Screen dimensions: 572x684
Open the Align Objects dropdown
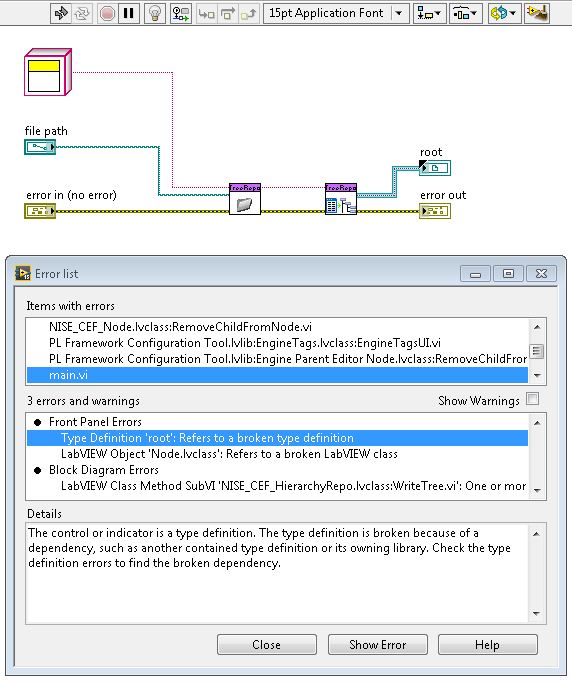(x=429, y=14)
